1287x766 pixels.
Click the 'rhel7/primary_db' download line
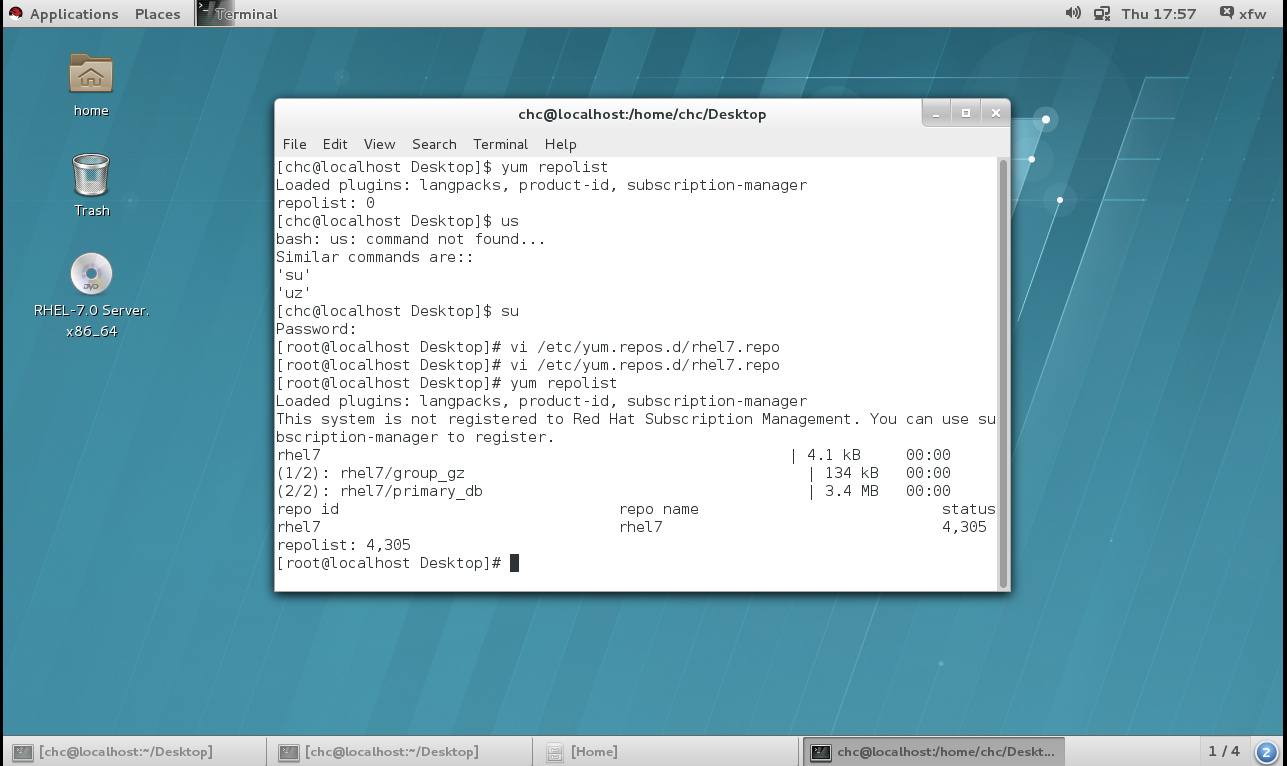(x=613, y=491)
